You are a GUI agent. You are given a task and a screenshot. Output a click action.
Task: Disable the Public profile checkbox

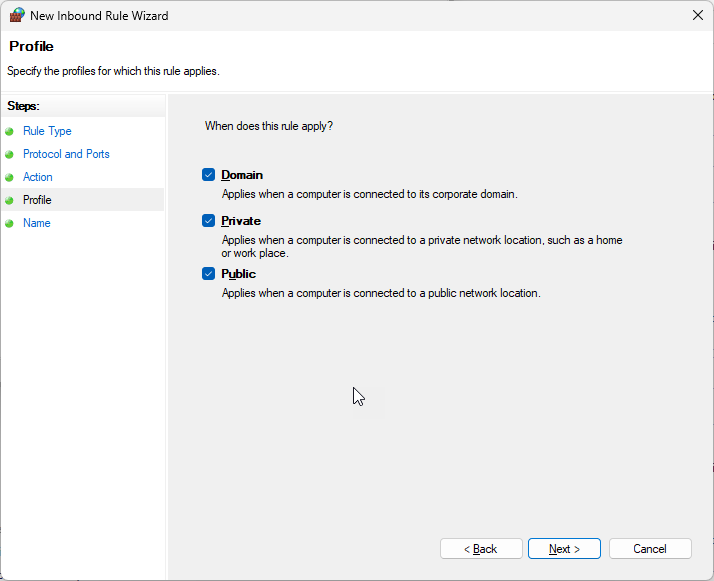pyautogui.click(x=209, y=274)
